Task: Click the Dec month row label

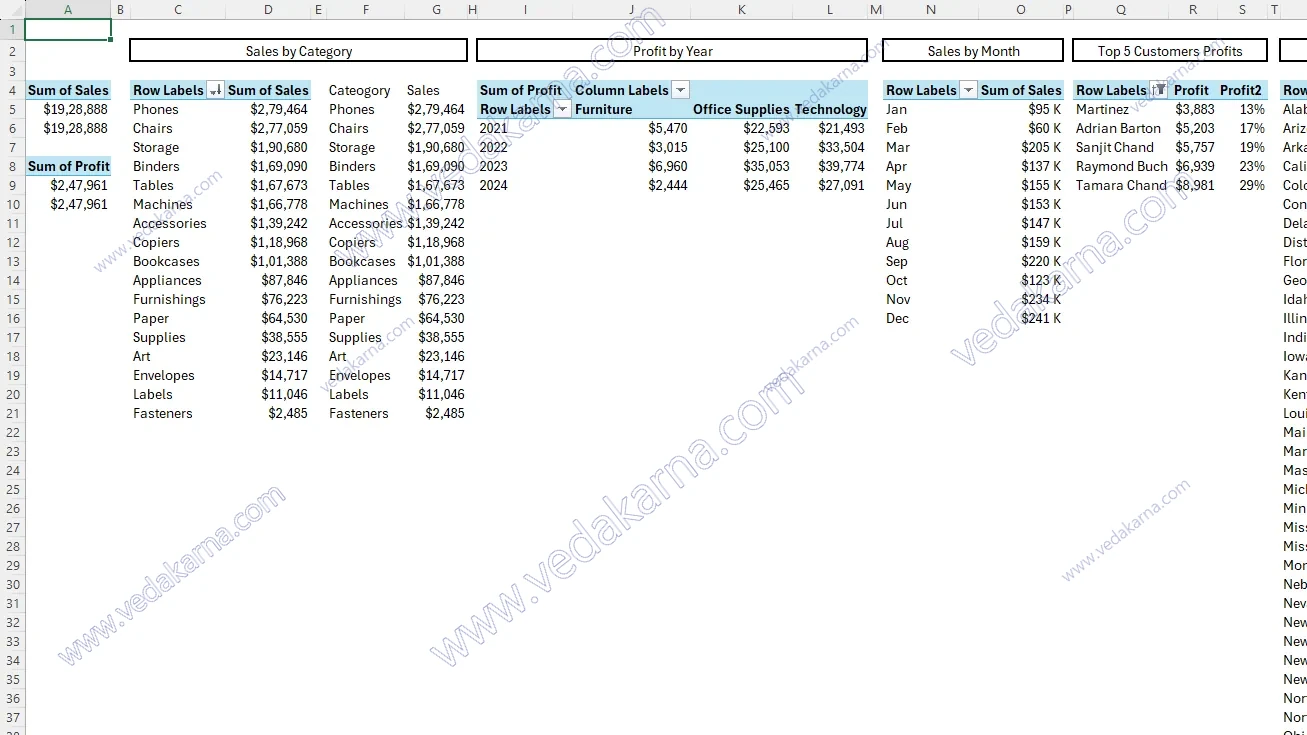Action: (931, 318)
